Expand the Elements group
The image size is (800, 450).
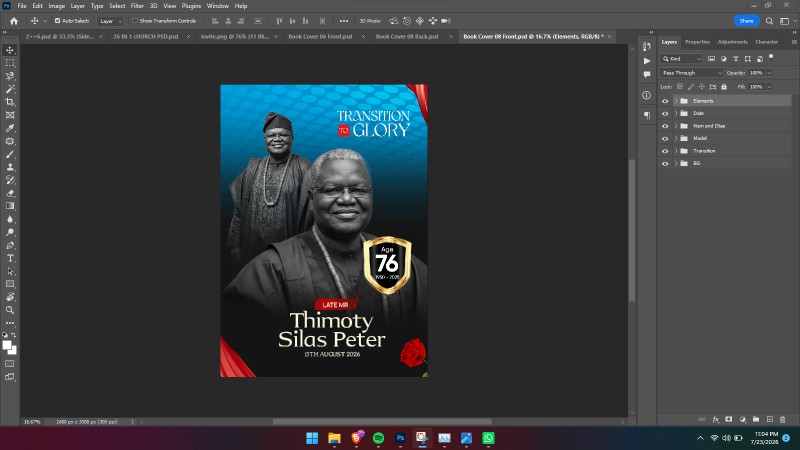click(676, 101)
